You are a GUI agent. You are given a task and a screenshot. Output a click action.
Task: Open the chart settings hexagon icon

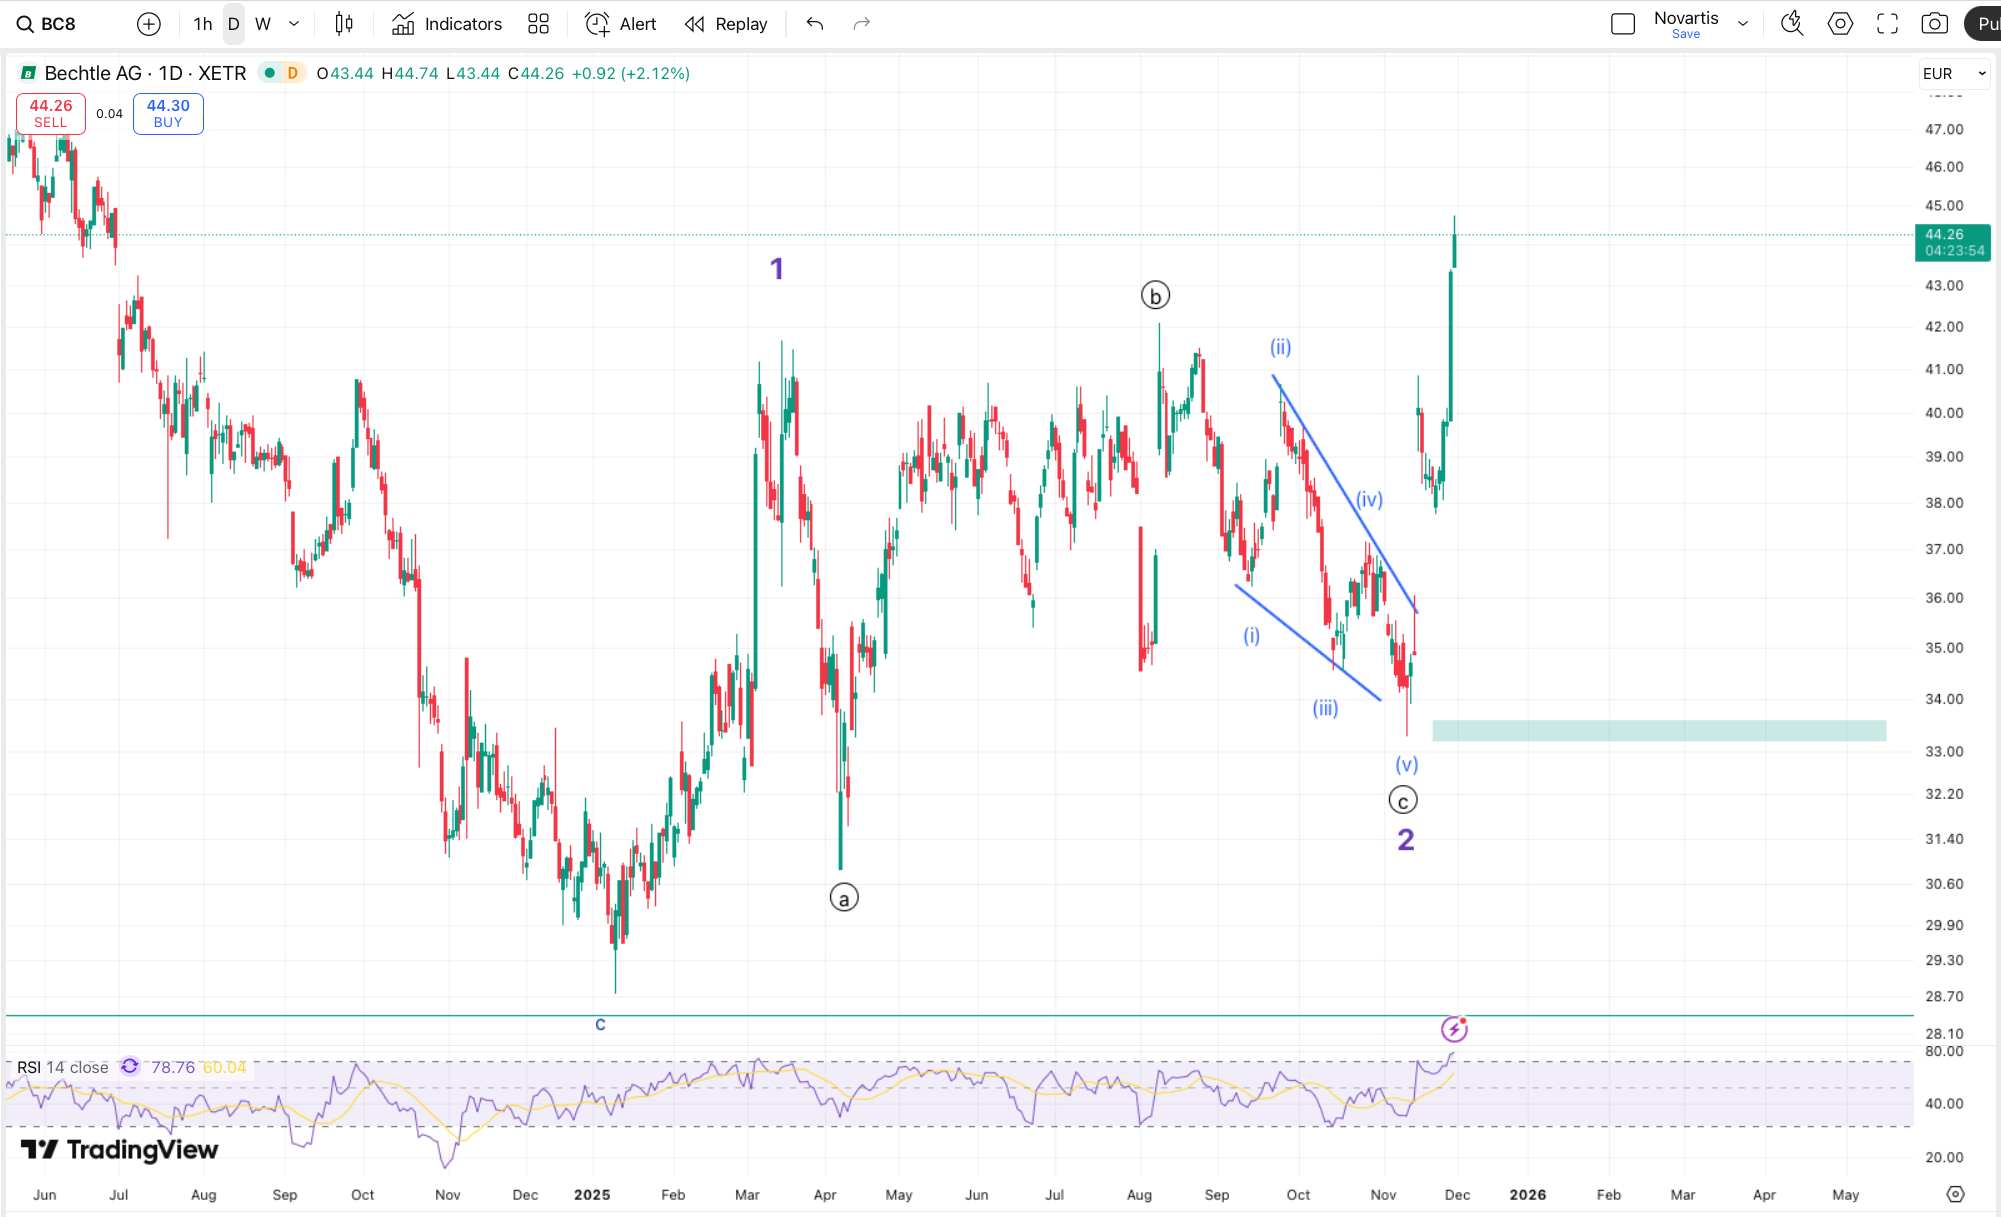pos(1840,24)
